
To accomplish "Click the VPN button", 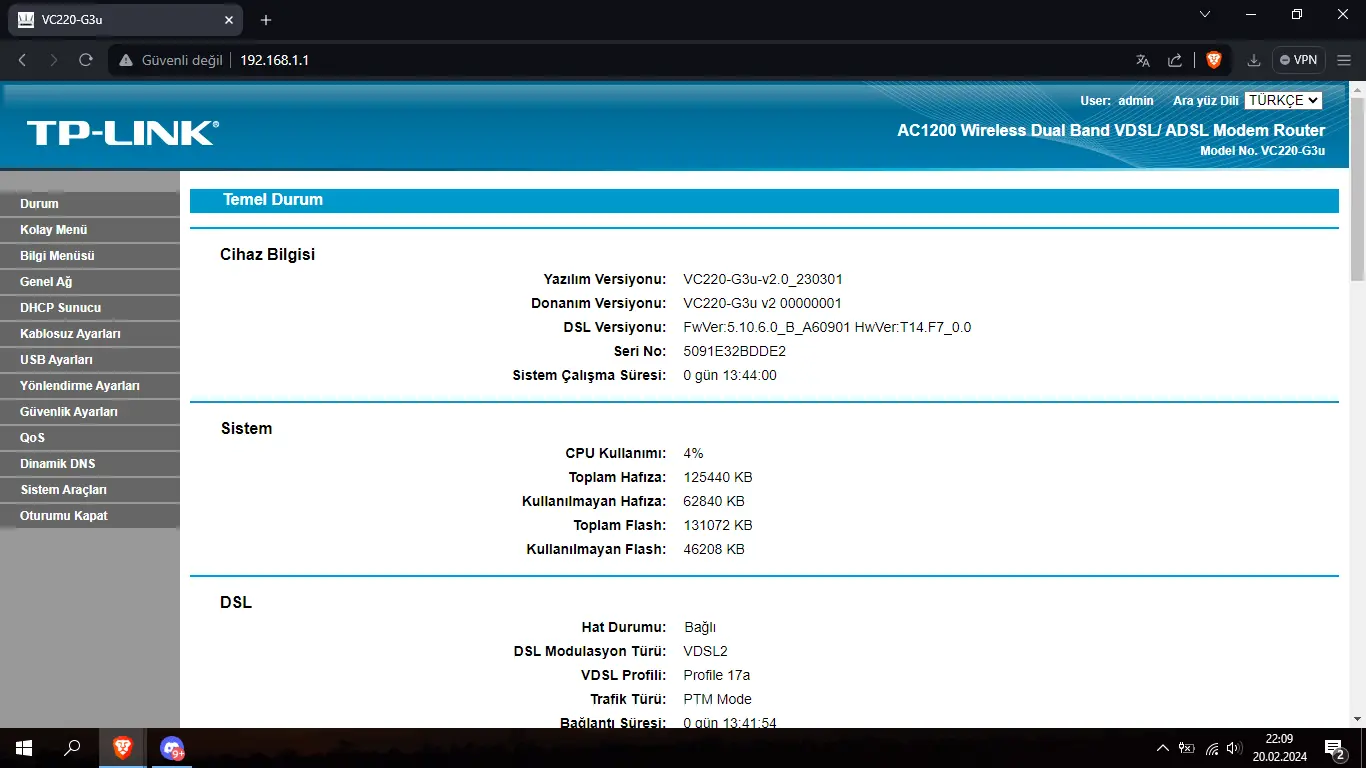I will coord(1299,60).
